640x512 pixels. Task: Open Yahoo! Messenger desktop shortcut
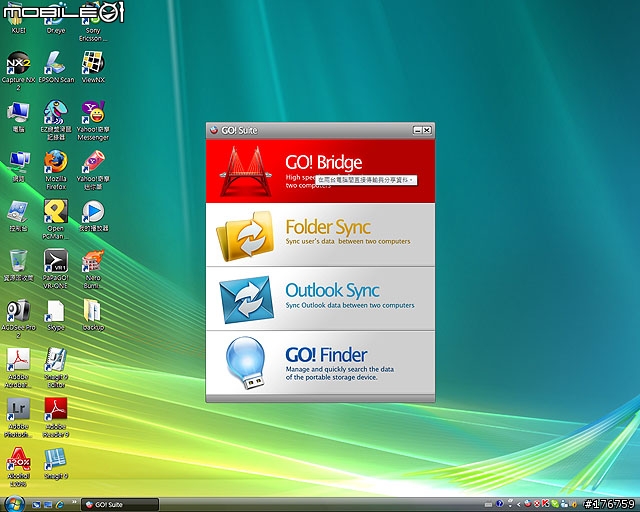click(93, 120)
